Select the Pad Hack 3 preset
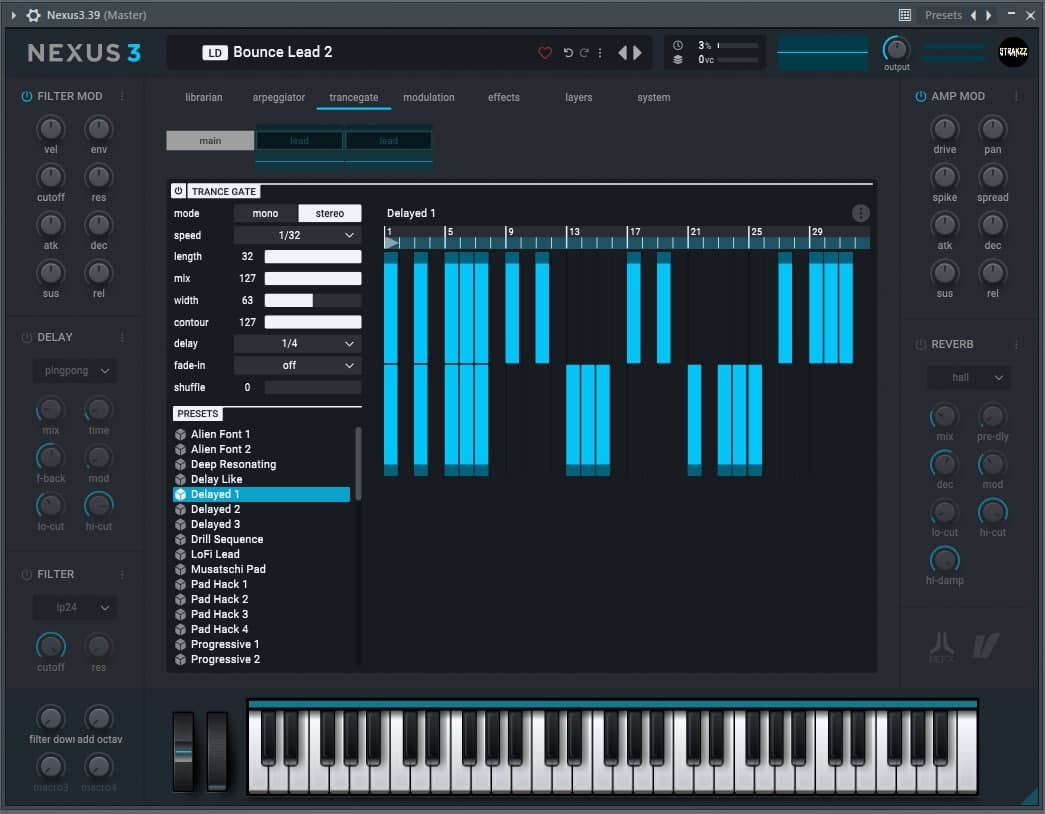Screen dimensions: 1045x814 pyautogui.click(x=261, y=614)
